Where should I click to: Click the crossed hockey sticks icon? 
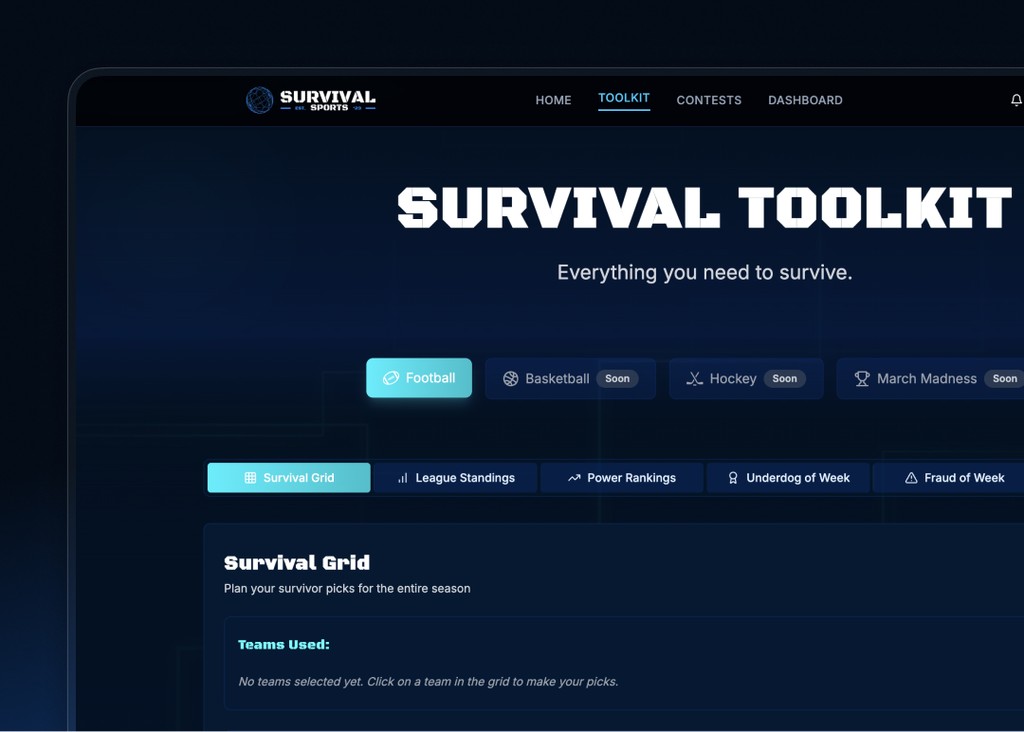pyautogui.click(x=694, y=379)
